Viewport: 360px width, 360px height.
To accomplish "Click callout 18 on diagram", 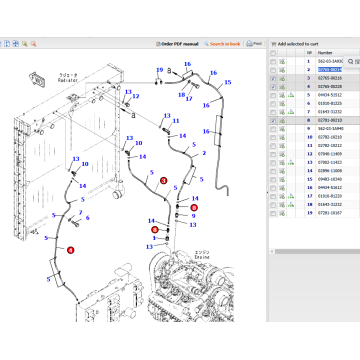I will 181,95.
